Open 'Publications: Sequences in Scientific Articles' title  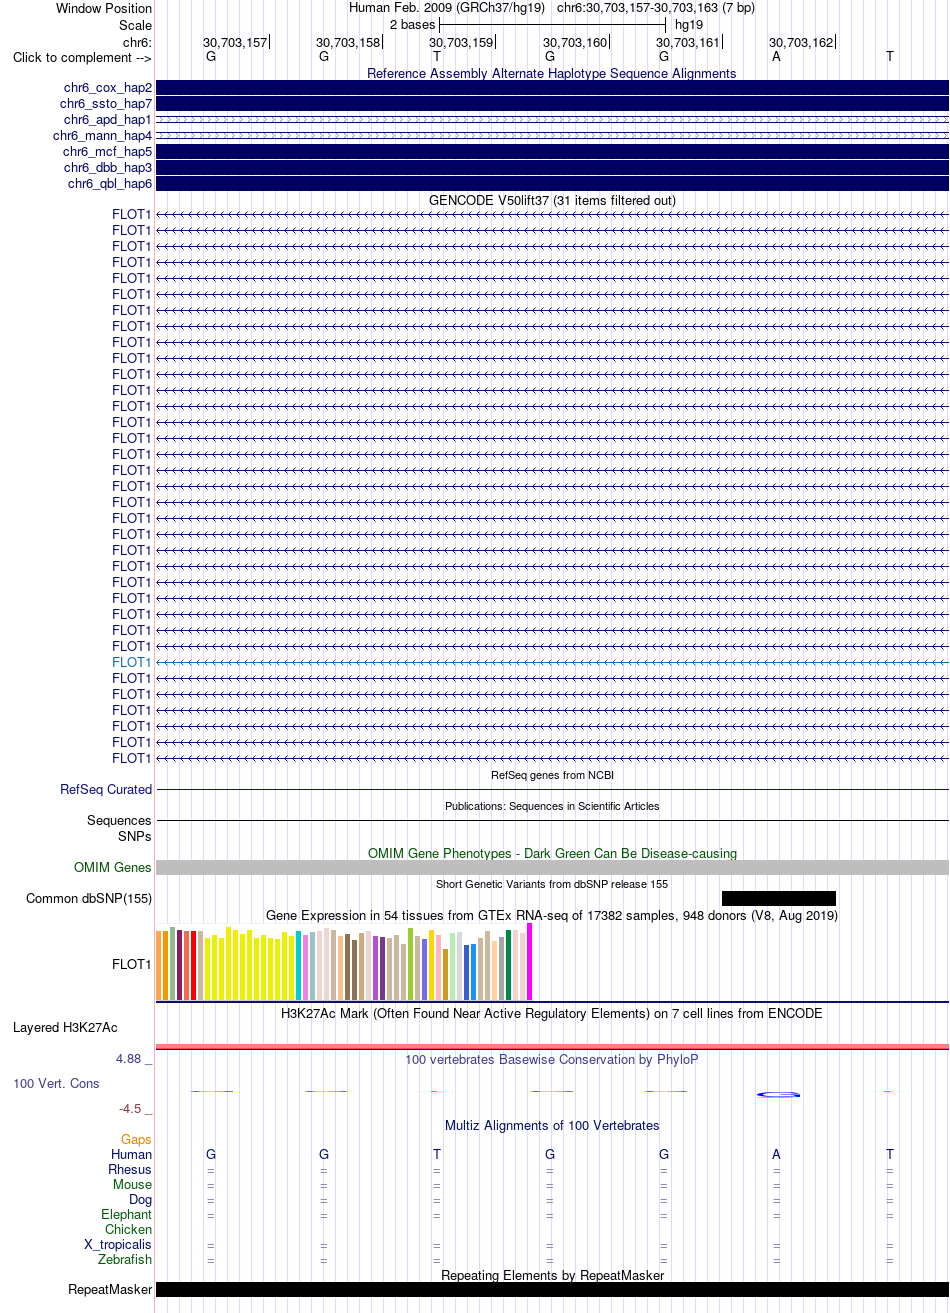point(552,806)
